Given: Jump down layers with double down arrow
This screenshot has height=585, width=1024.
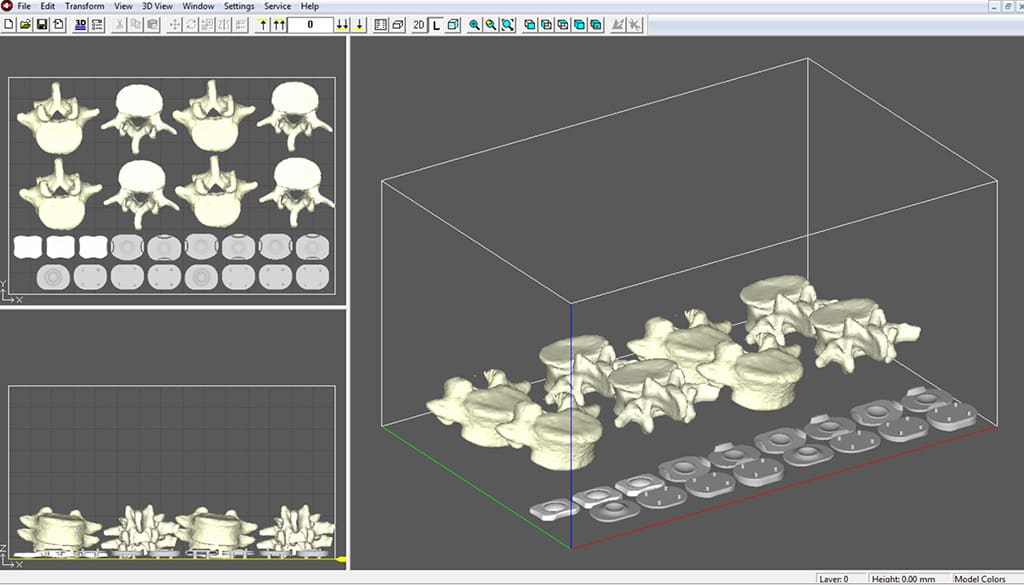Looking at the screenshot, I should point(343,24).
